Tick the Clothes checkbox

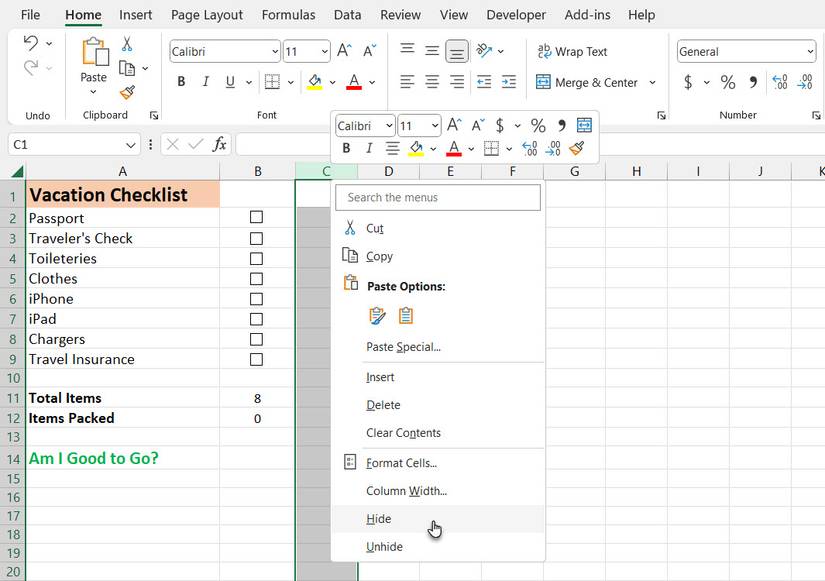(x=256, y=278)
